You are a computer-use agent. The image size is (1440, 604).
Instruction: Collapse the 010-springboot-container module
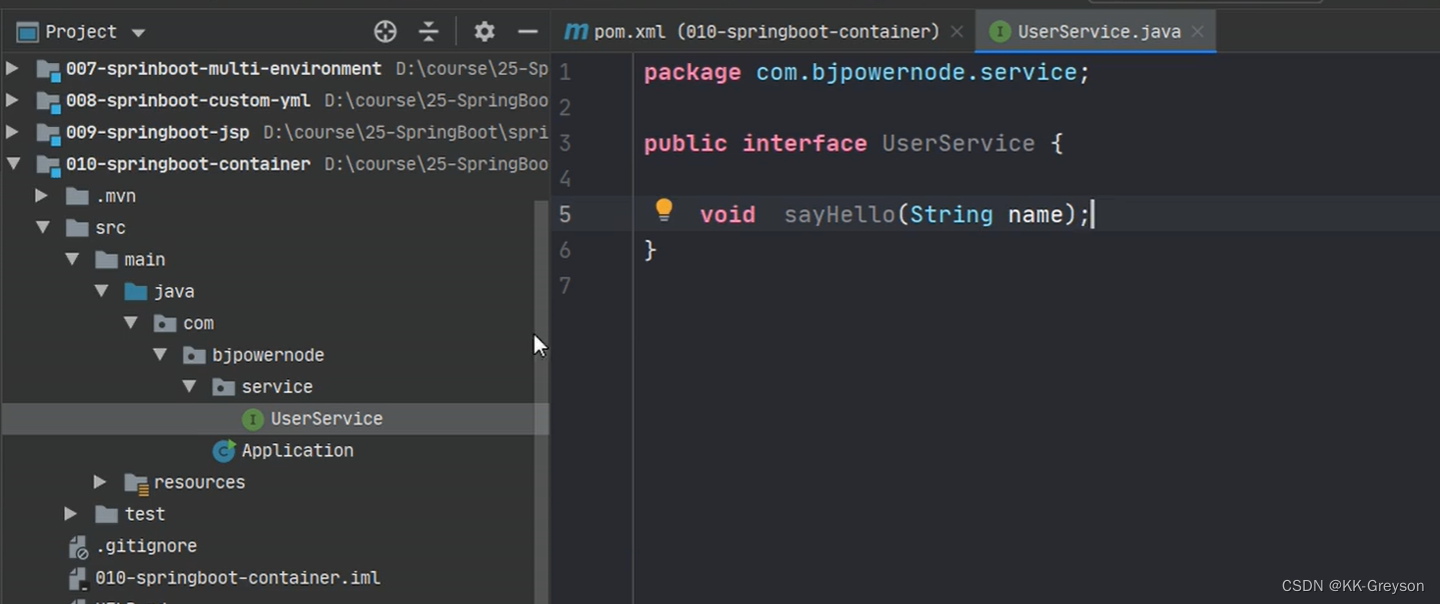tap(13, 164)
